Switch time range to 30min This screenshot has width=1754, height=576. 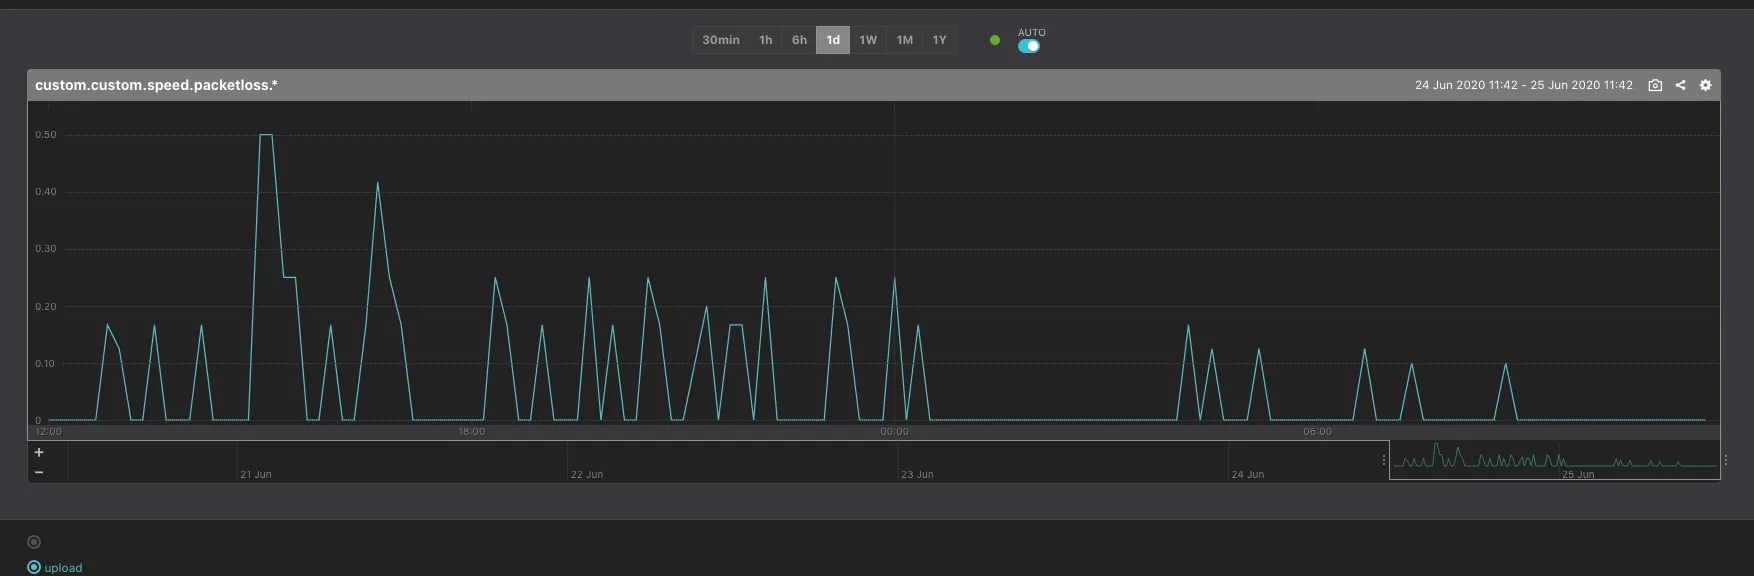(720, 40)
